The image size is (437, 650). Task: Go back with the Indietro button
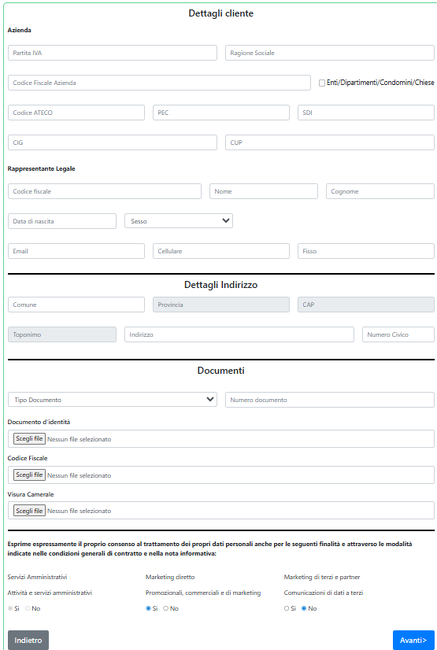point(28,640)
